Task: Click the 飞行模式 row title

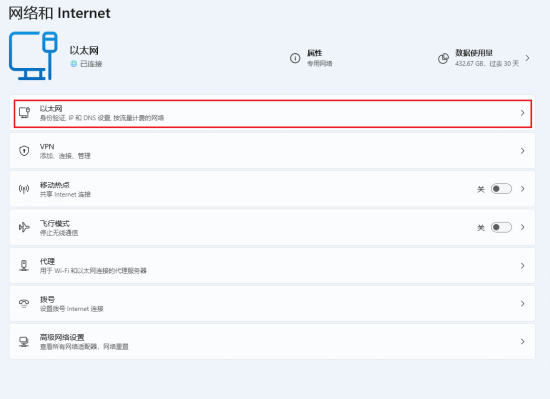Action: [55, 223]
